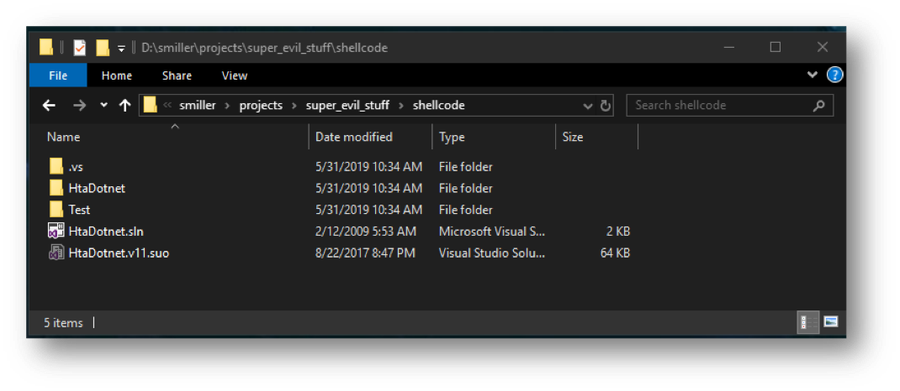The height and width of the screenshot is (391, 900).
Task: Open the File menu
Action: 58,75
